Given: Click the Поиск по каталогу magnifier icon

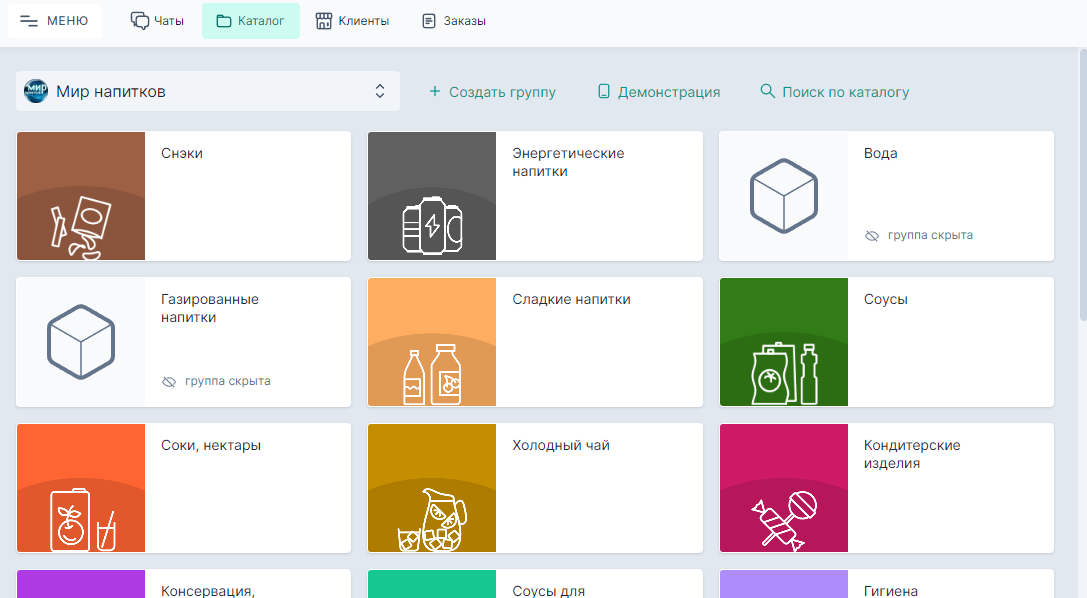Looking at the screenshot, I should pyautogui.click(x=767, y=91).
